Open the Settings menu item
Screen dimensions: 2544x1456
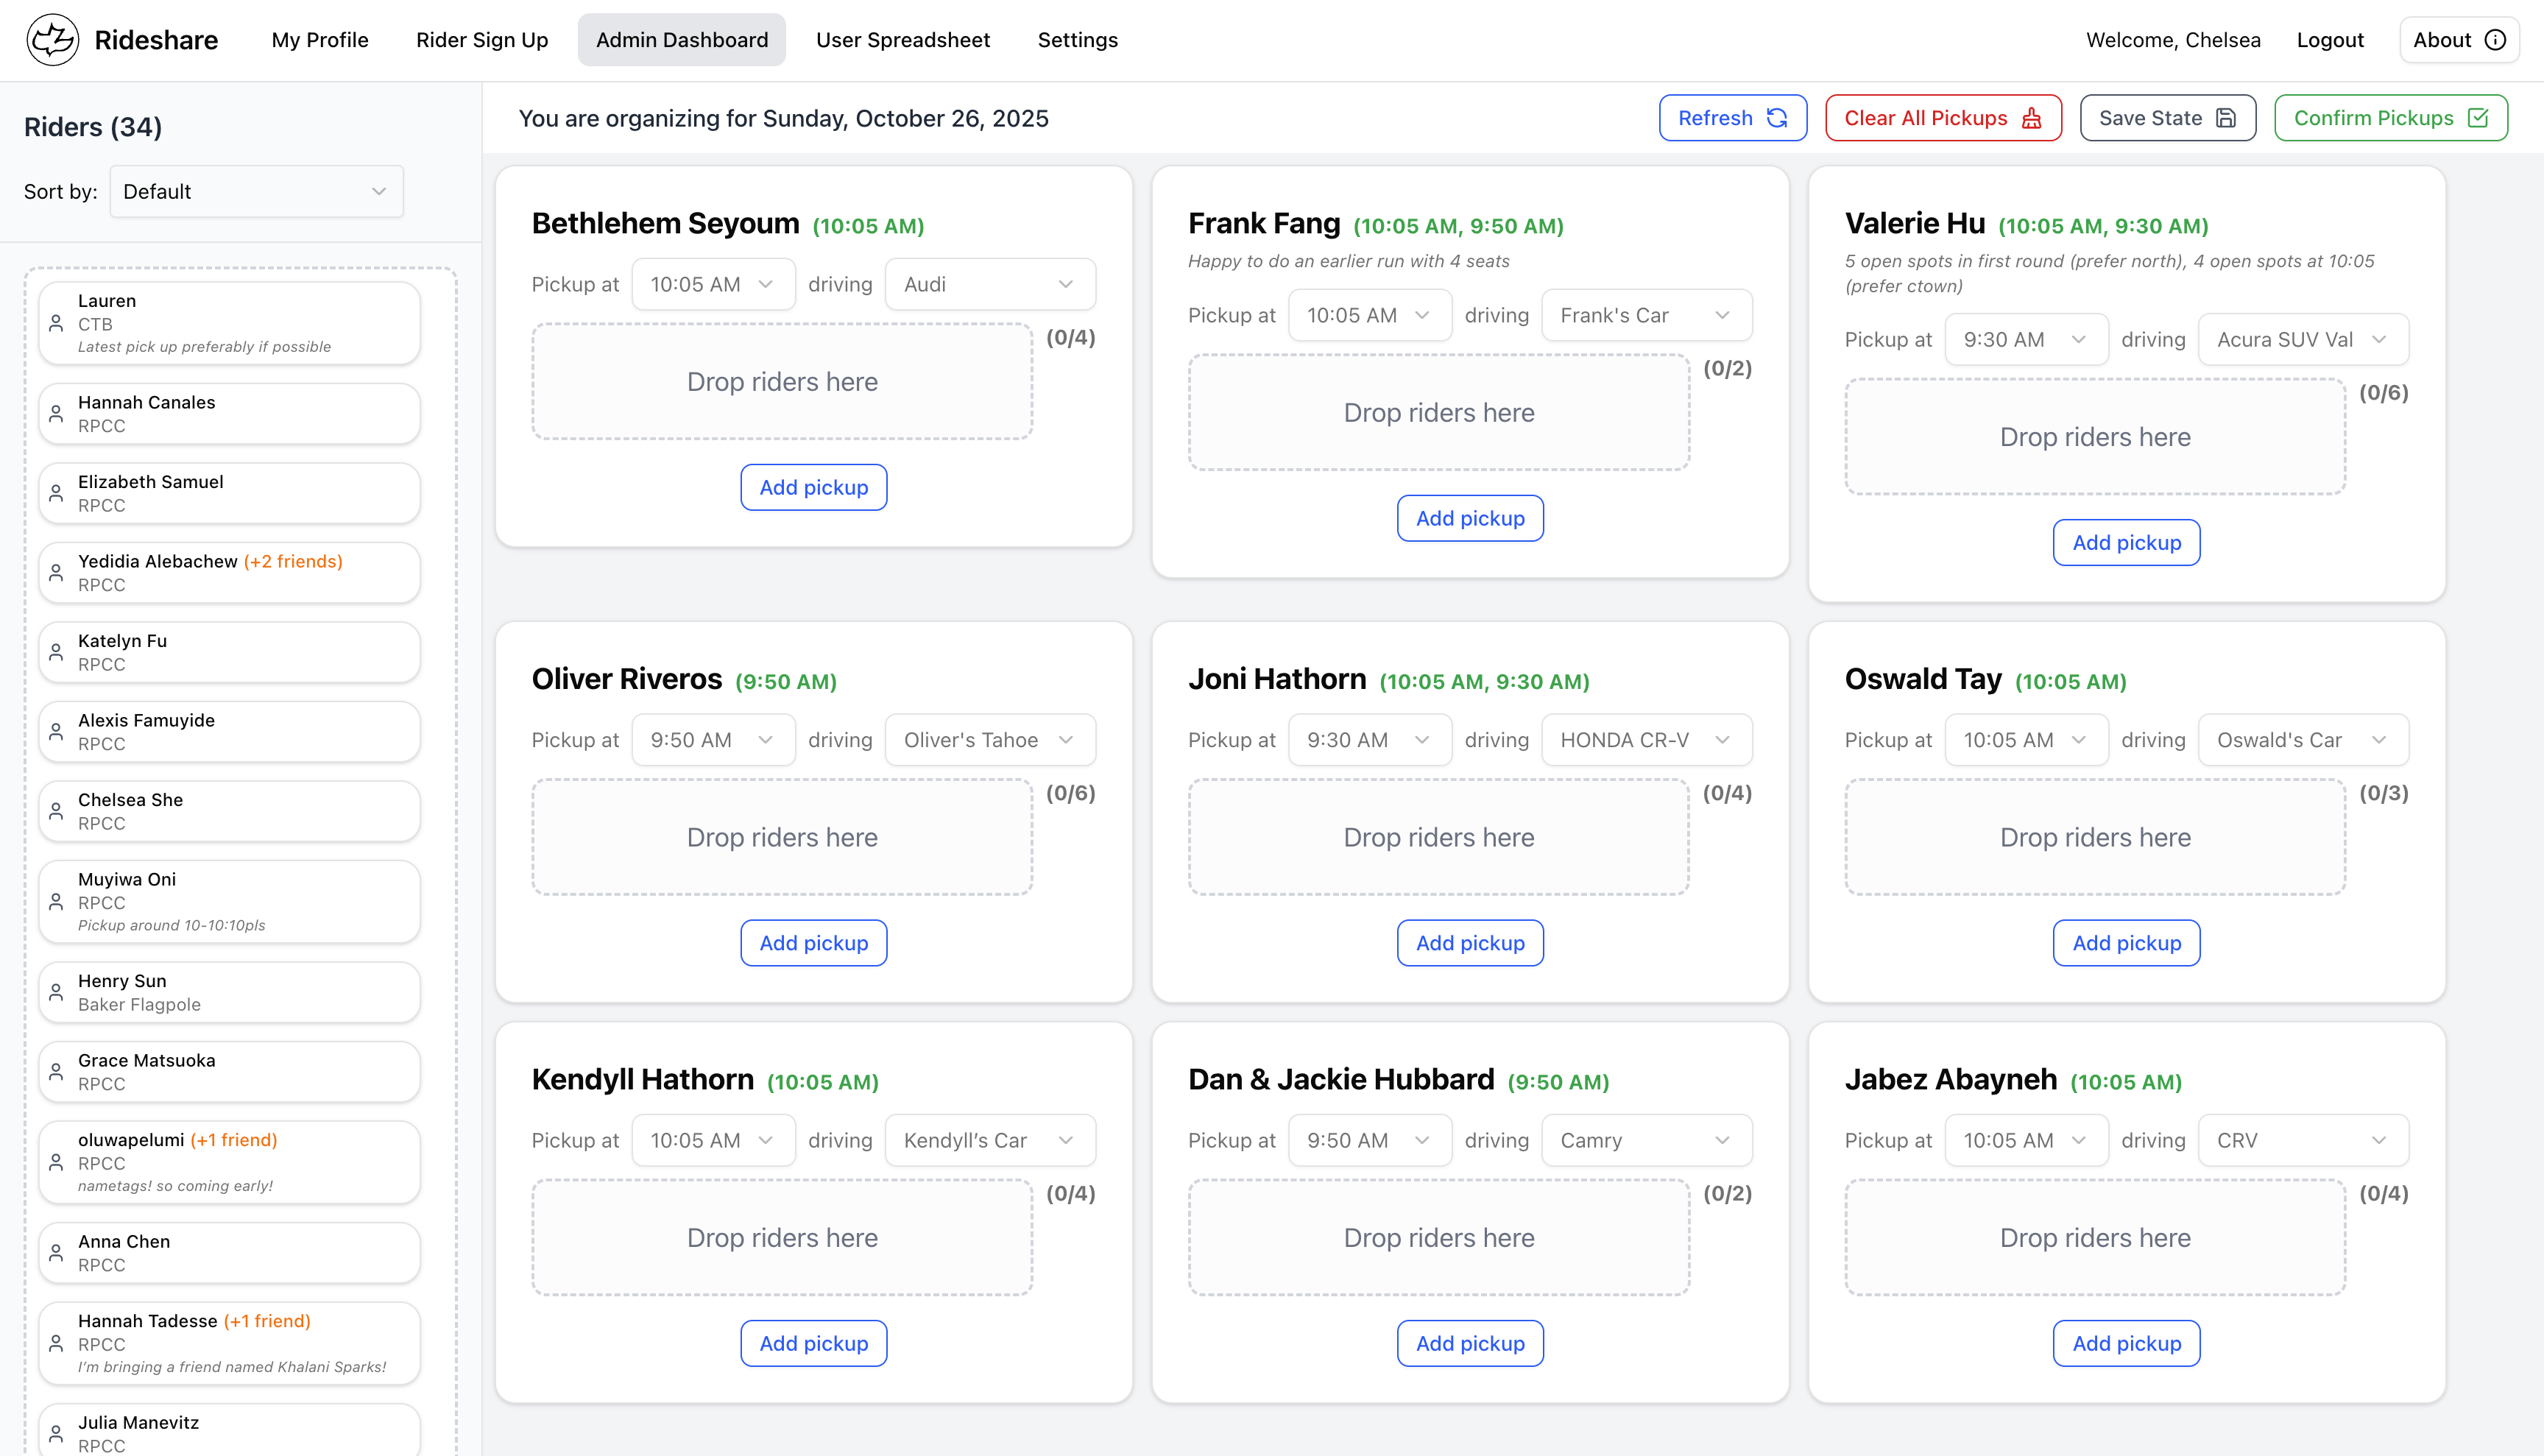point(1077,40)
